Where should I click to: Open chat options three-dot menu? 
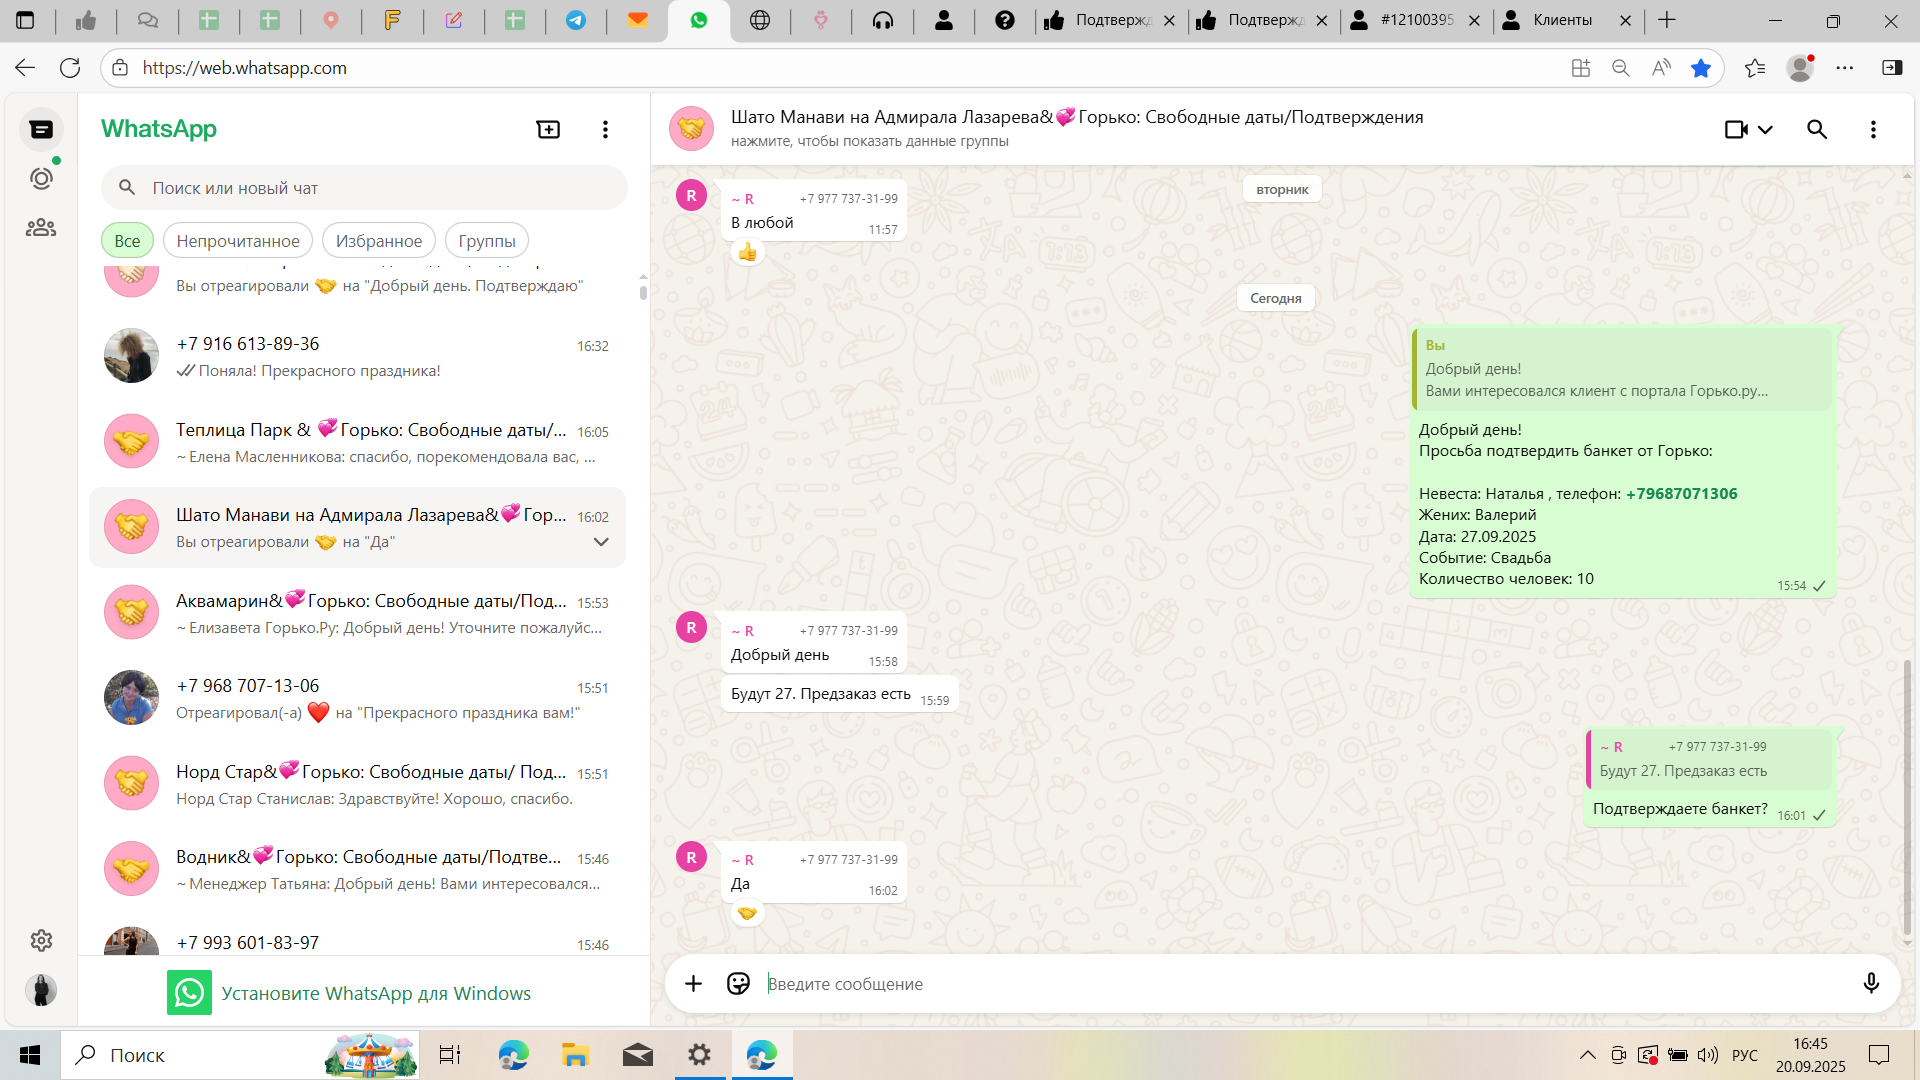(x=1873, y=129)
